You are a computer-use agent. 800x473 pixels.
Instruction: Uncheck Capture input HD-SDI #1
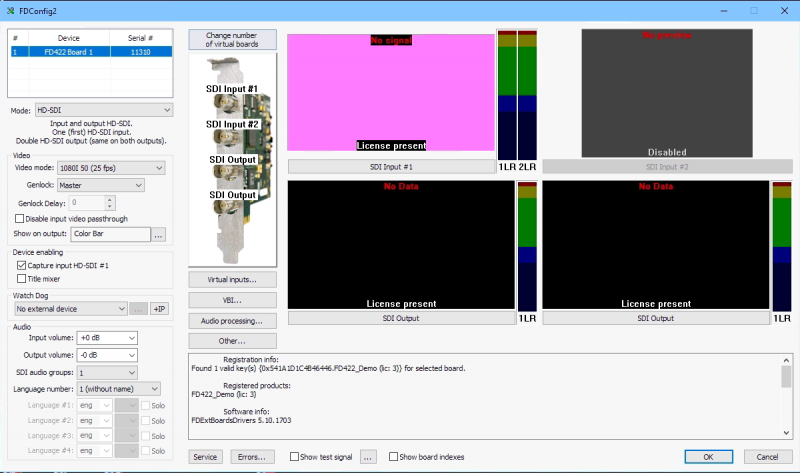tap(21, 265)
